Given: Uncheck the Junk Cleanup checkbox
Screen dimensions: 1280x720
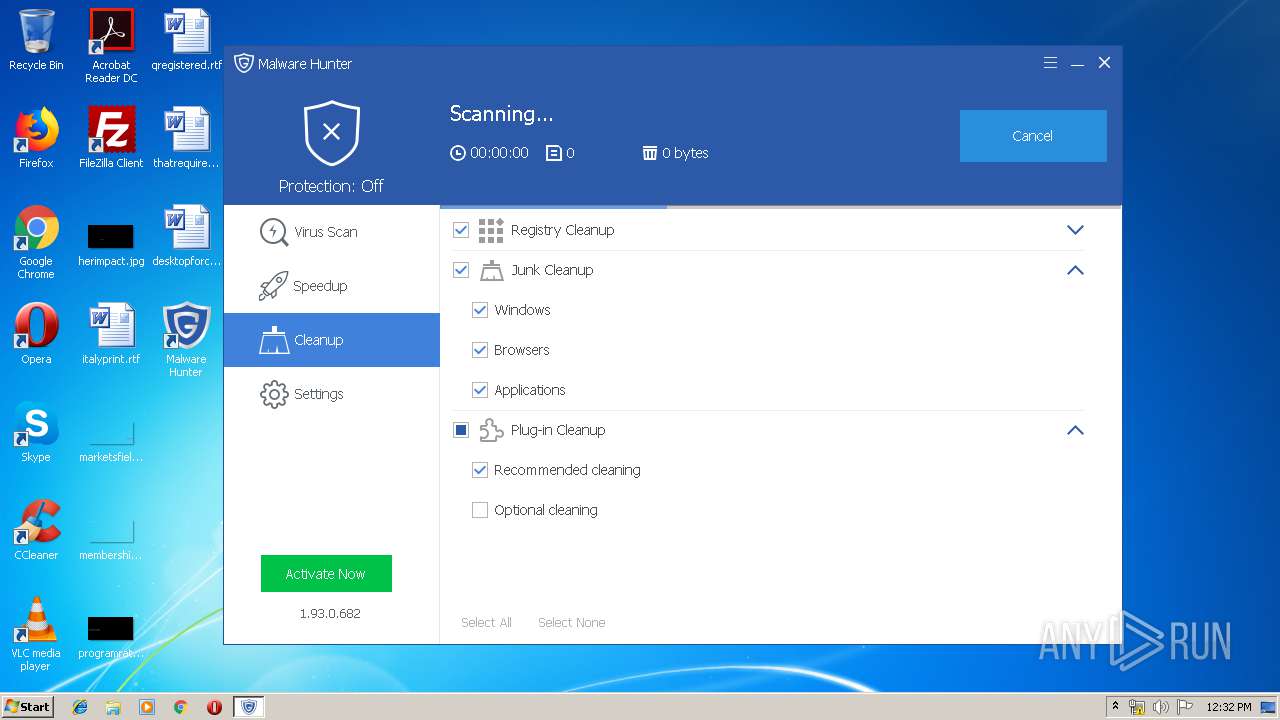Looking at the screenshot, I should (461, 270).
